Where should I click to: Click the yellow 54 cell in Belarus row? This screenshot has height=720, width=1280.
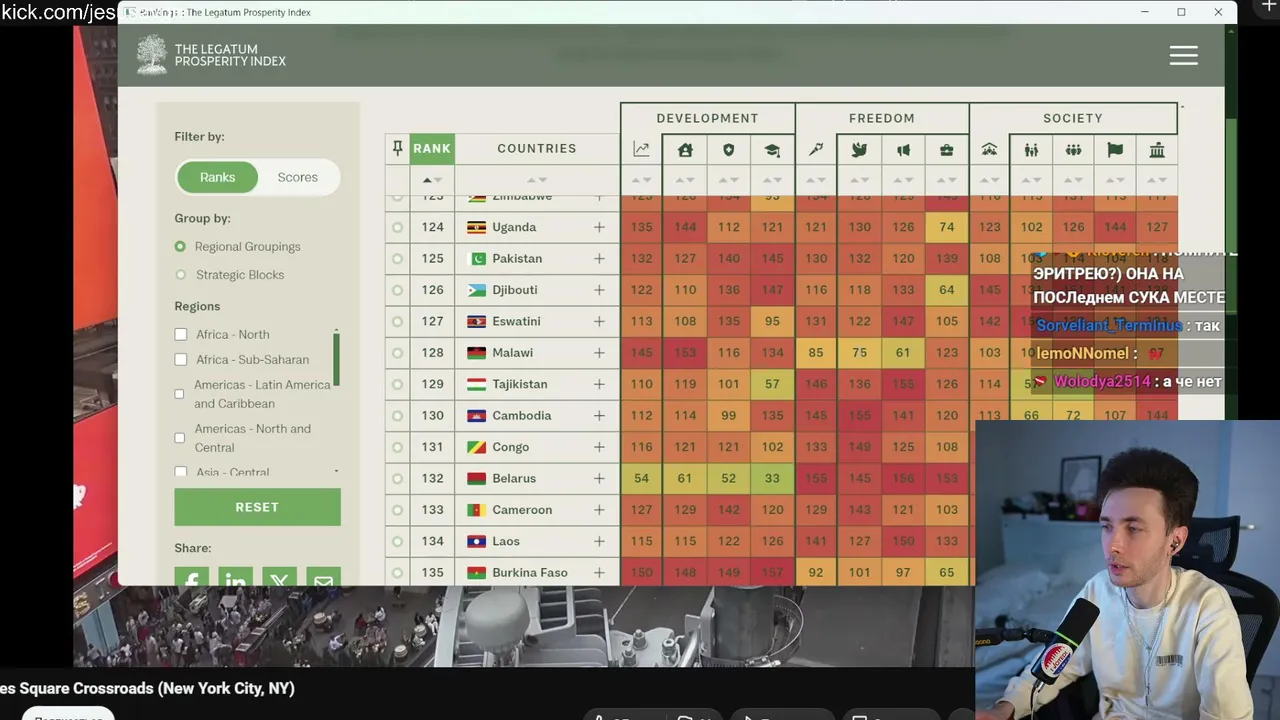[641, 478]
